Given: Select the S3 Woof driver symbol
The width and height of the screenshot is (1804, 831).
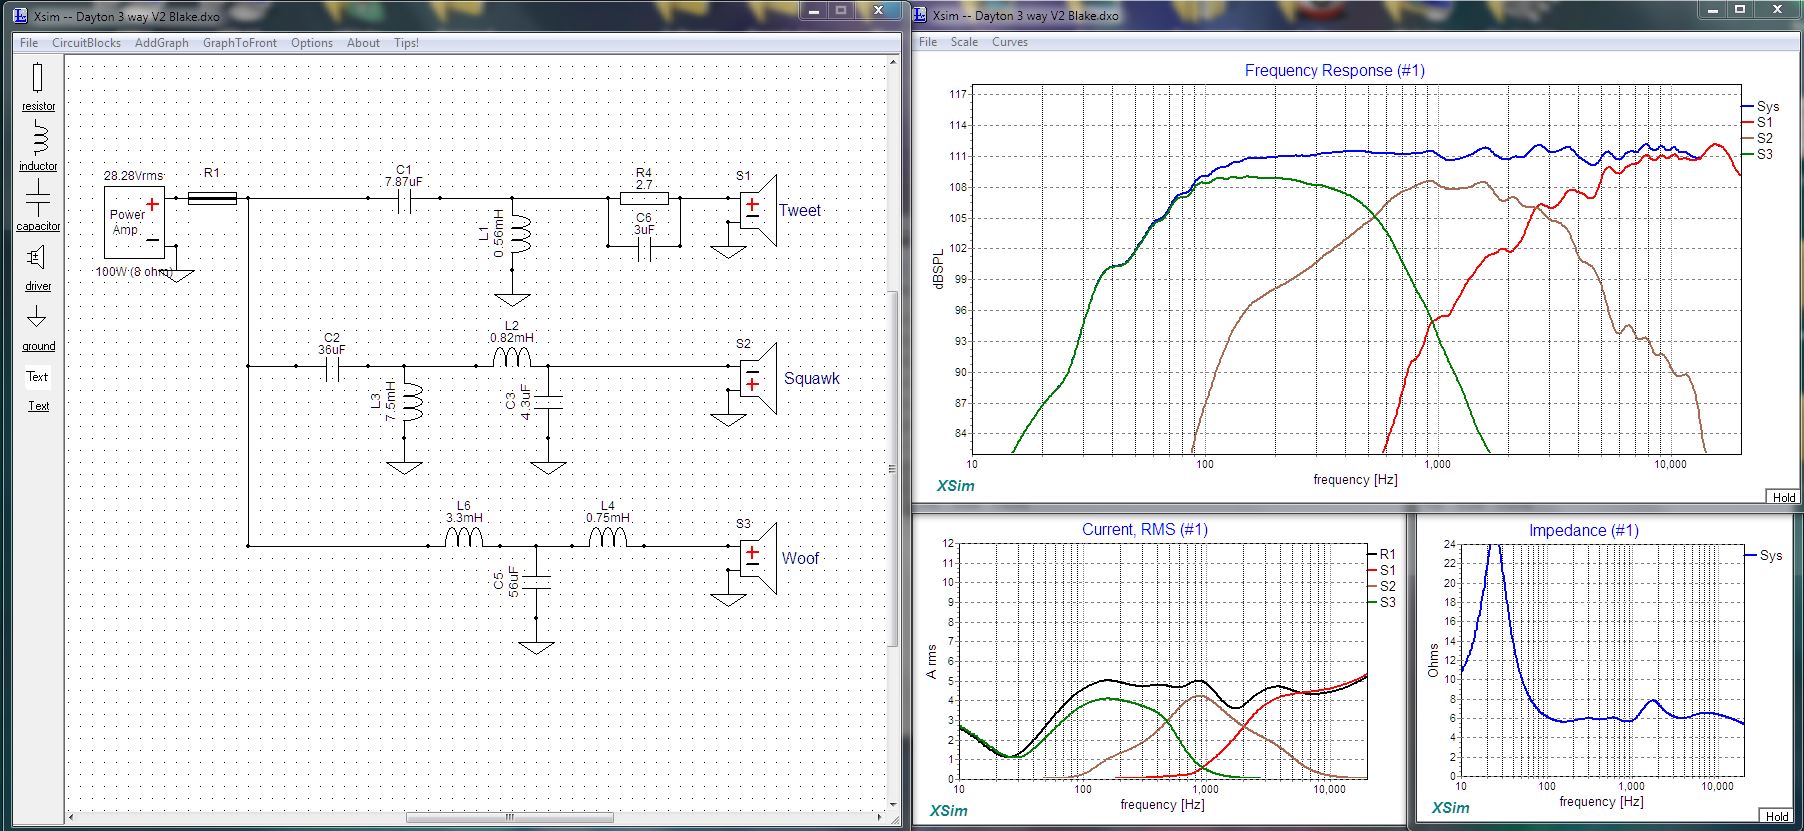Looking at the screenshot, I should 758,558.
